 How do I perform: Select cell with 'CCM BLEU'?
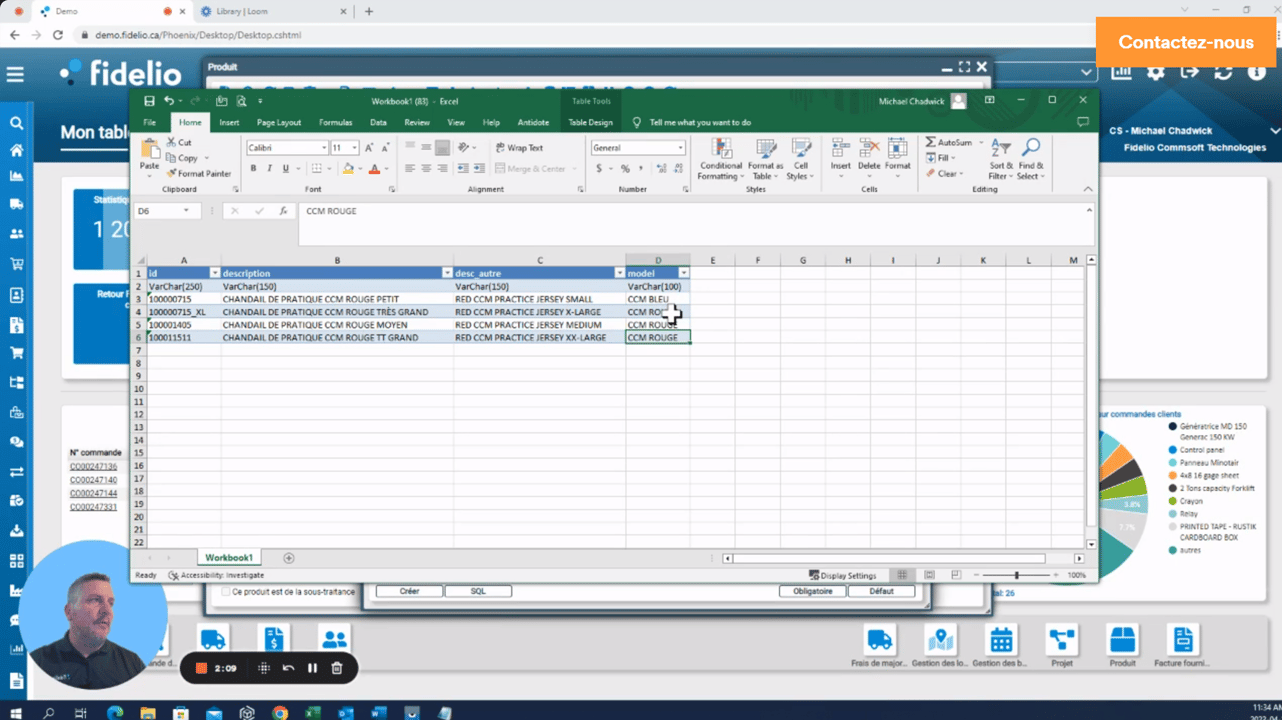click(658, 299)
